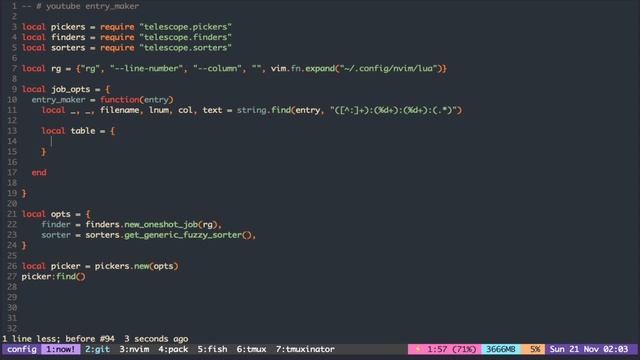Click the memory usage 3666MB indicator

(501, 349)
